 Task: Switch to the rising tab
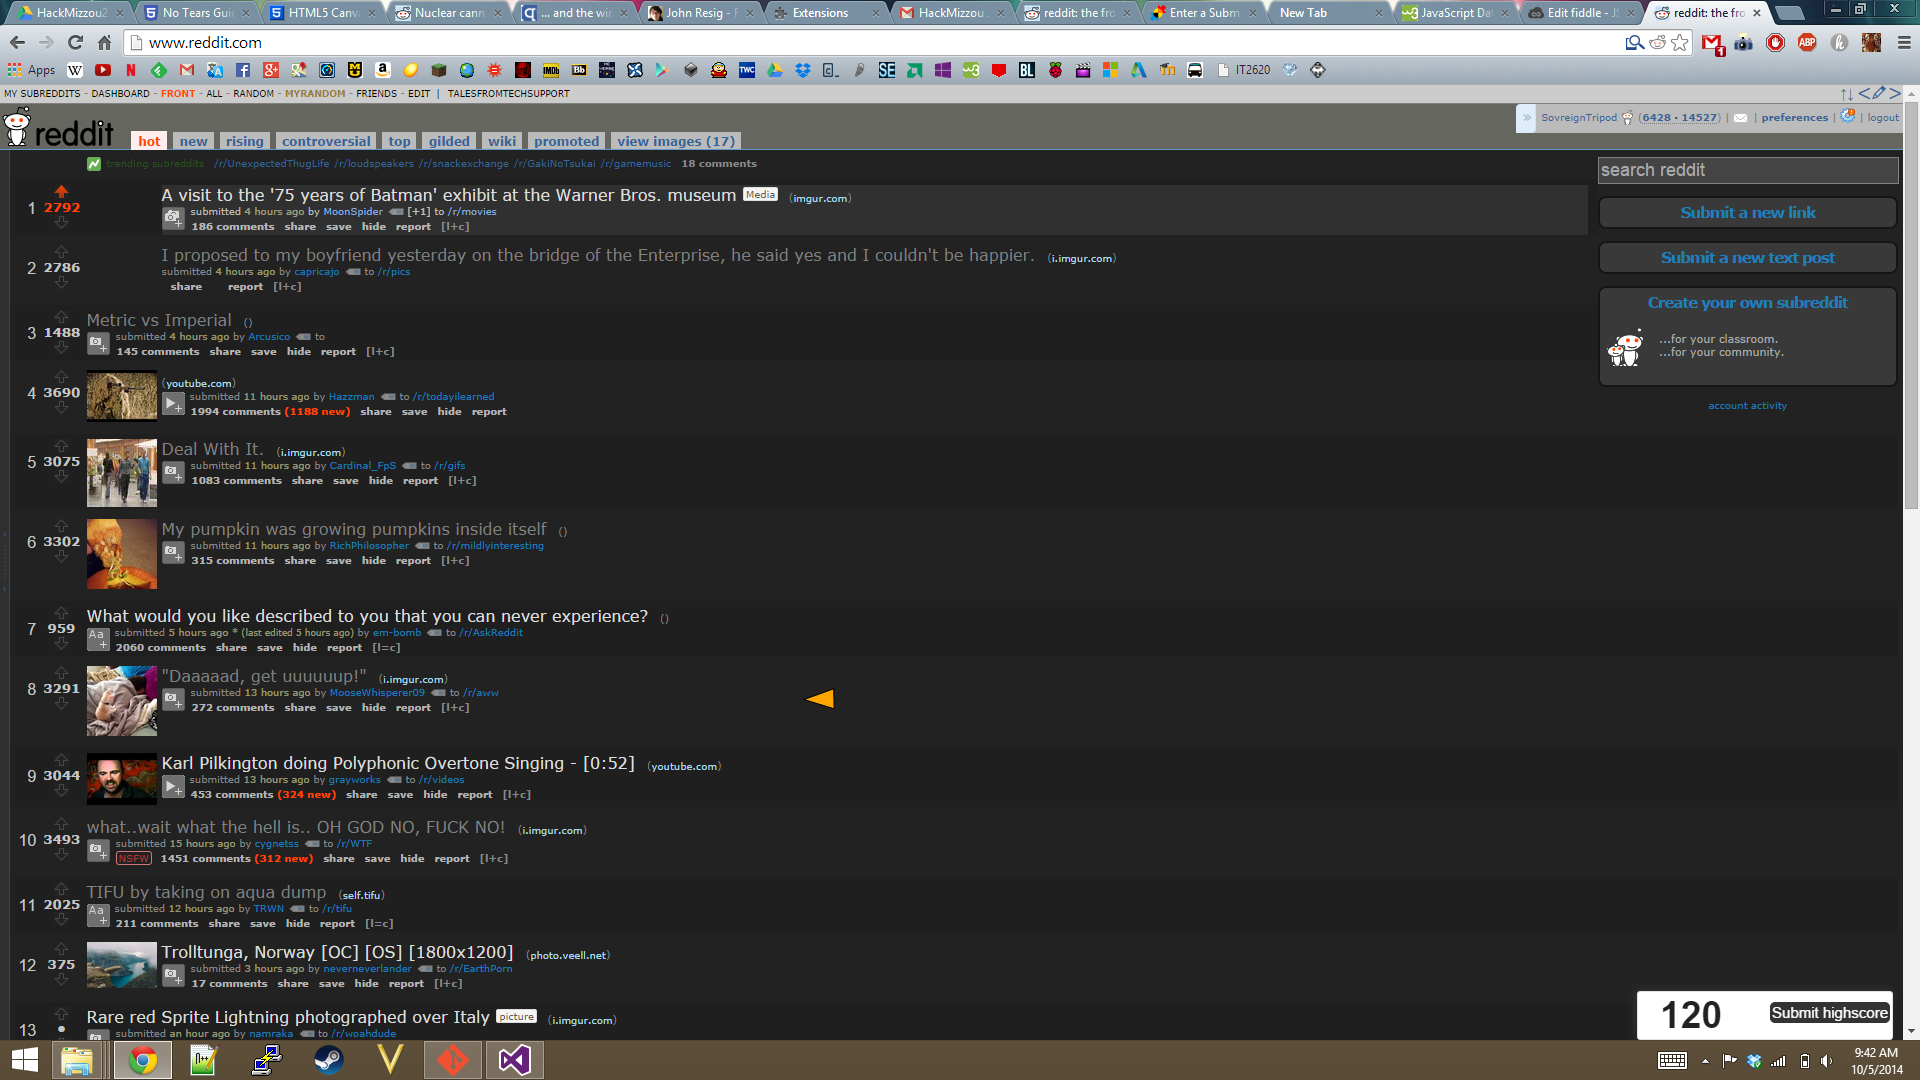tap(244, 141)
